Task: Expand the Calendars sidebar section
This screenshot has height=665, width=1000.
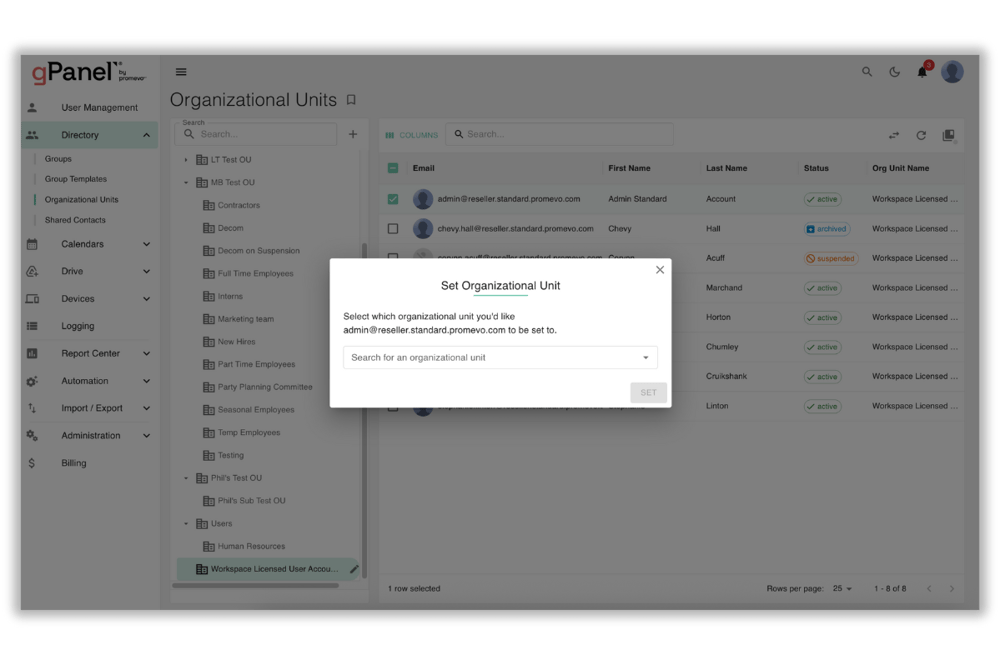Action: point(146,244)
